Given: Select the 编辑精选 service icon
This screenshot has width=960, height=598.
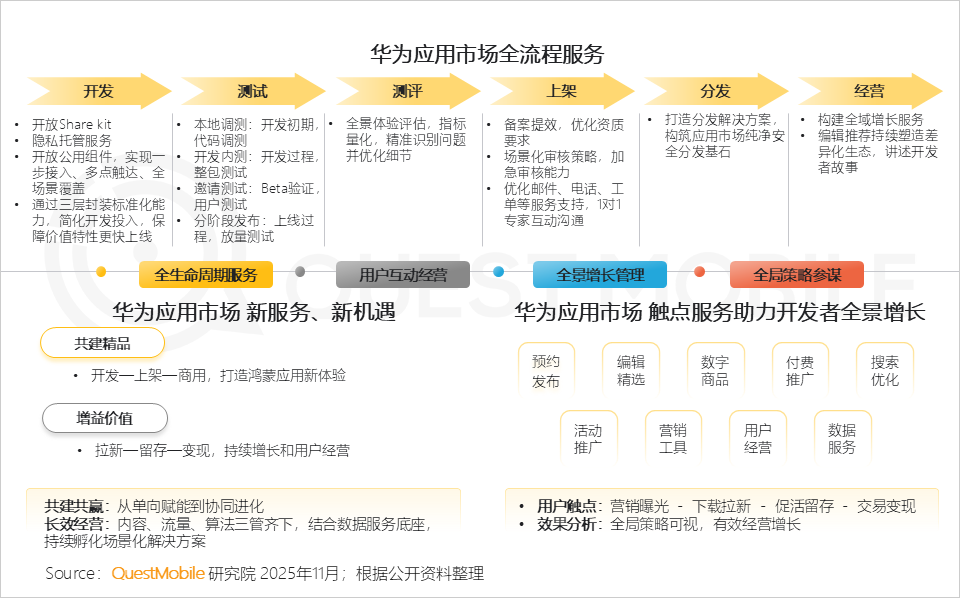Looking at the screenshot, I should point(630,368).
